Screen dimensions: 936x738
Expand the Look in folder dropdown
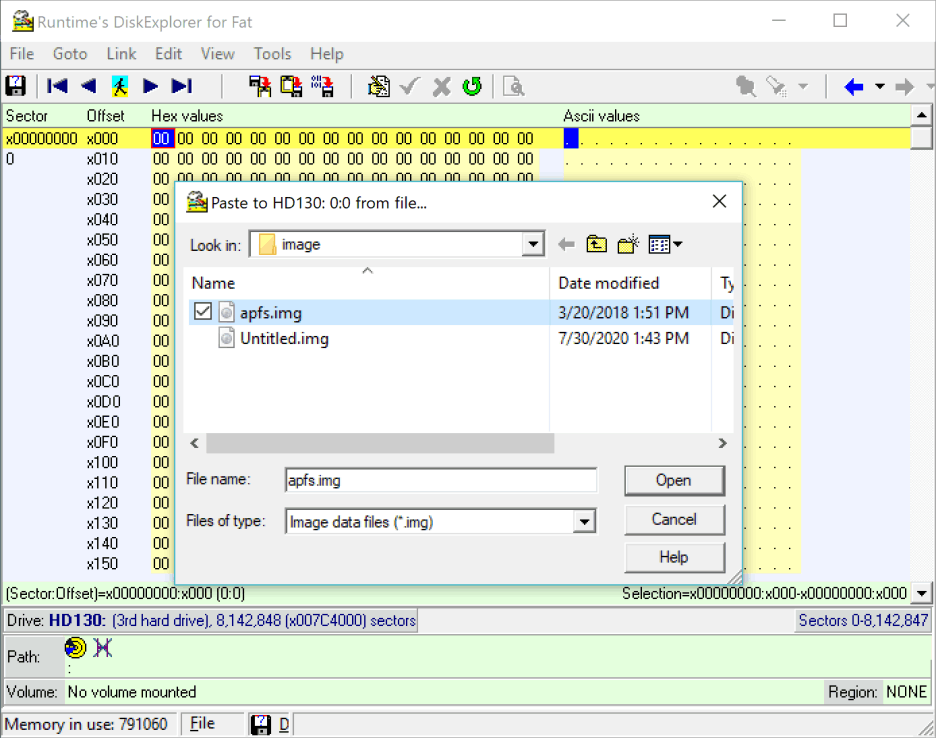point(533,244)
